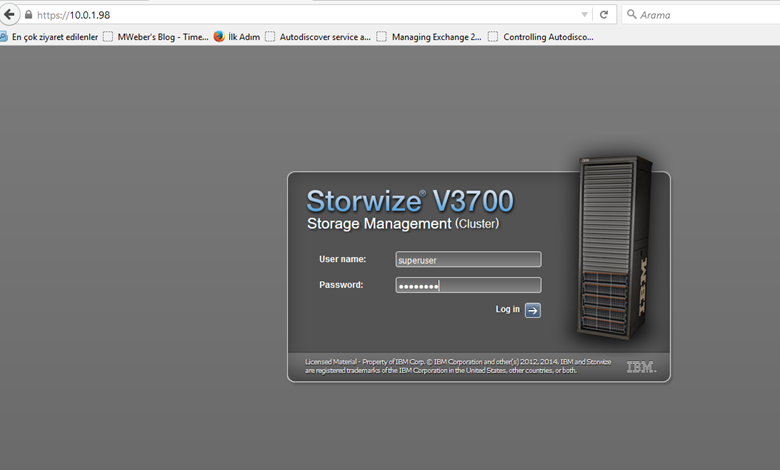The width and height of the screenshot is (780, 470).
Task: Reload the page with refresh icon
Action: point(604,15)
